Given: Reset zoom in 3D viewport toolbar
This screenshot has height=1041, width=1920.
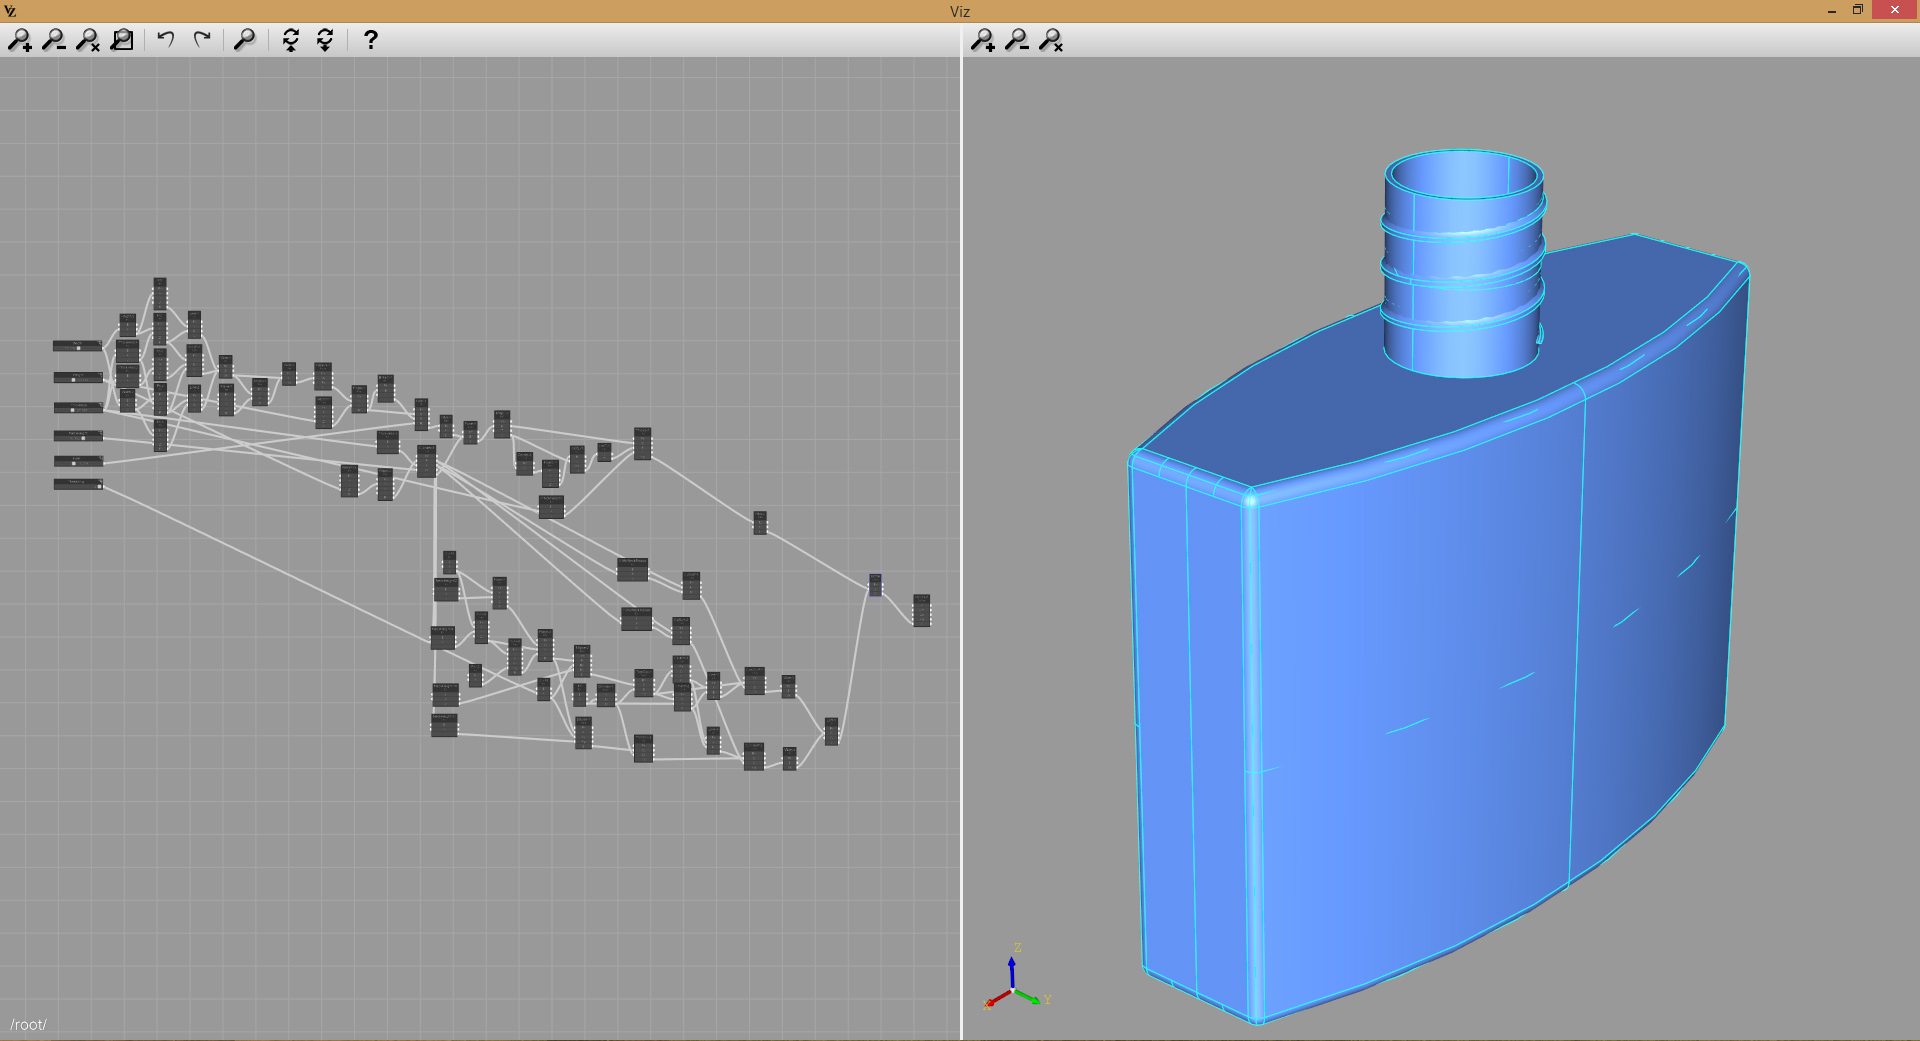Looking at the screenshot, I should tap(1051, 40).
